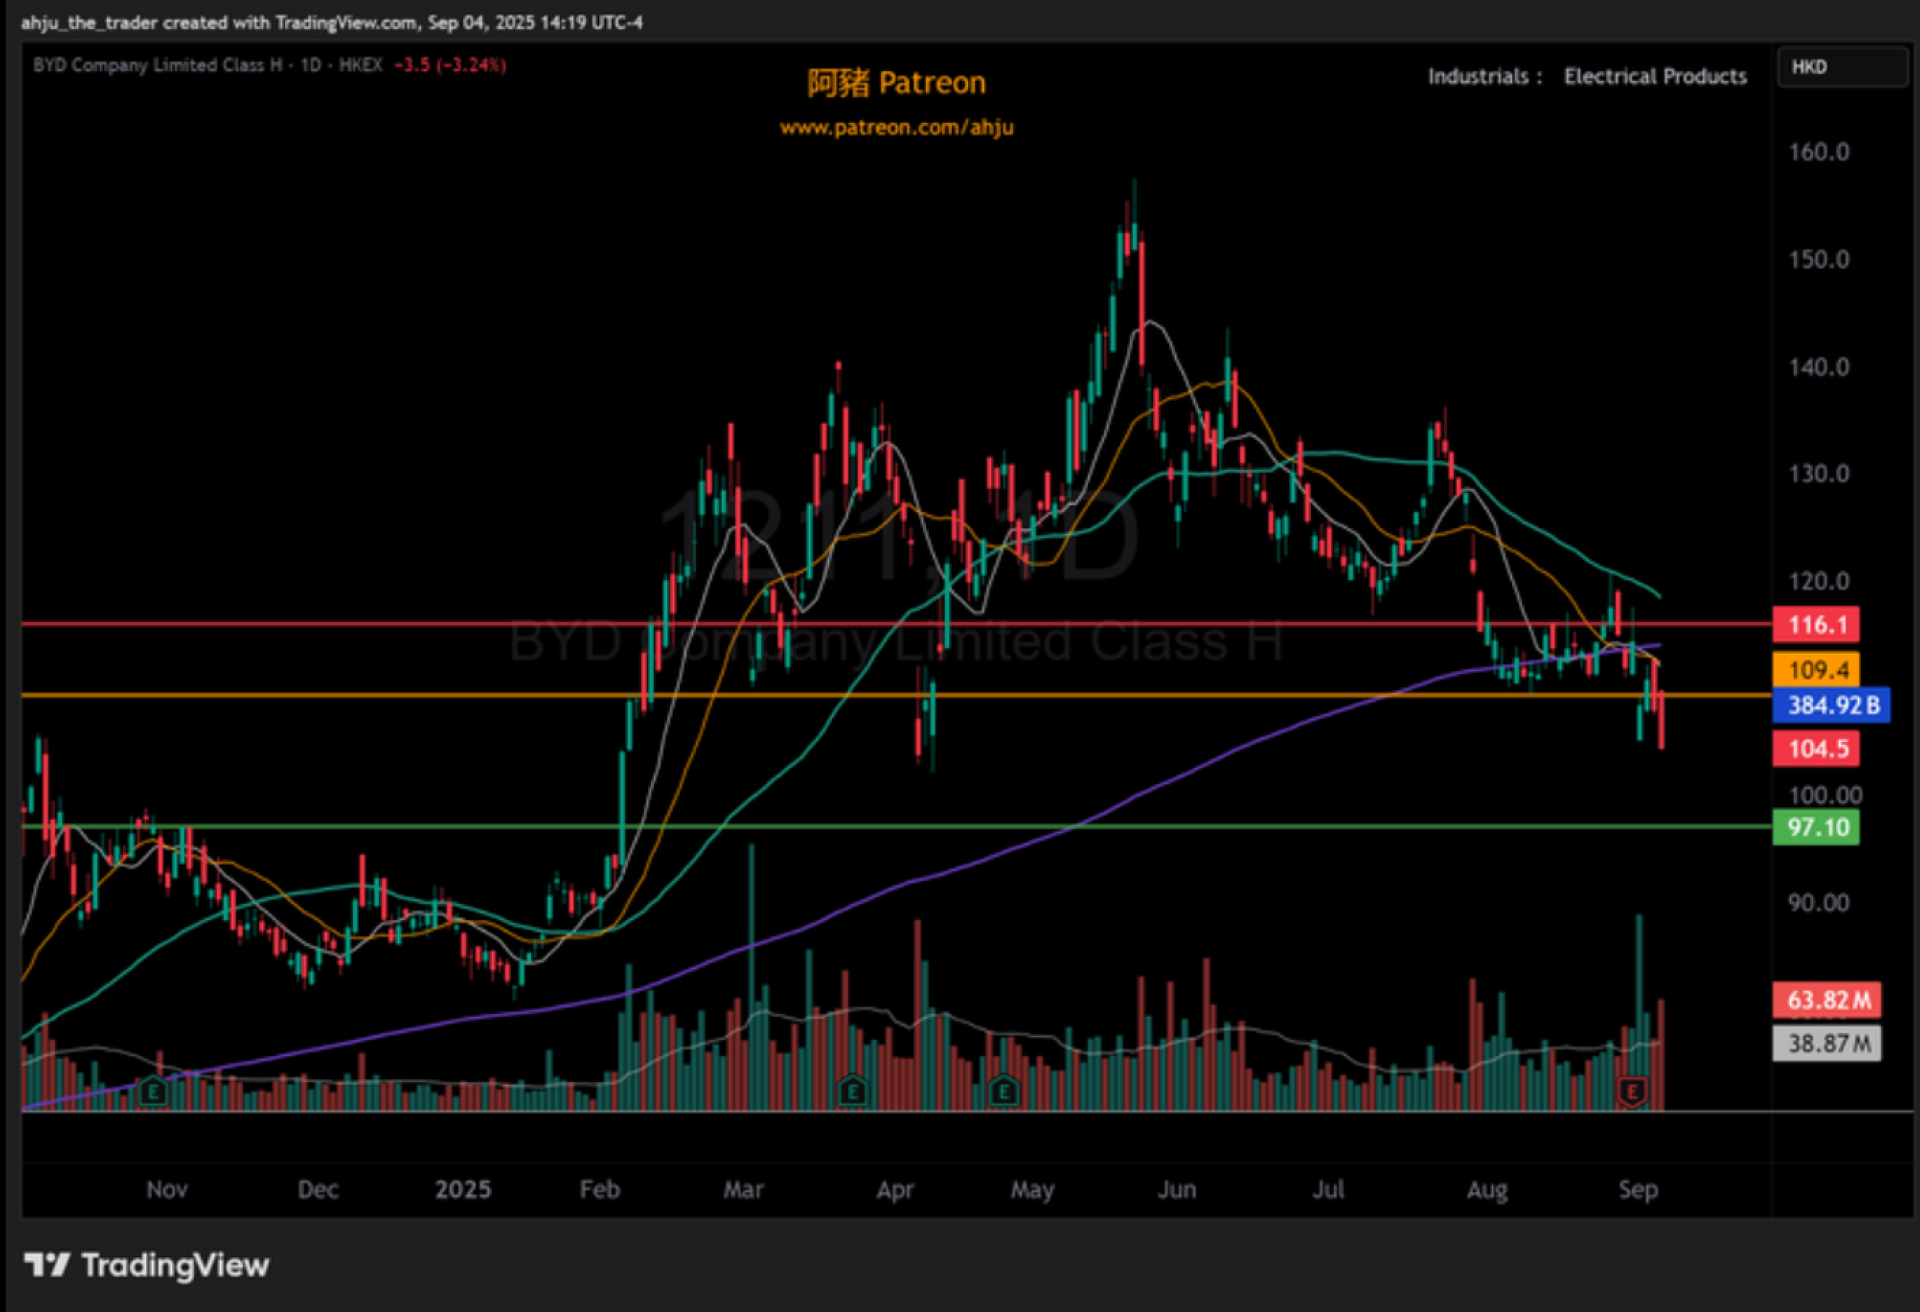Click the Electrical Products industry label

point(1655,76)
